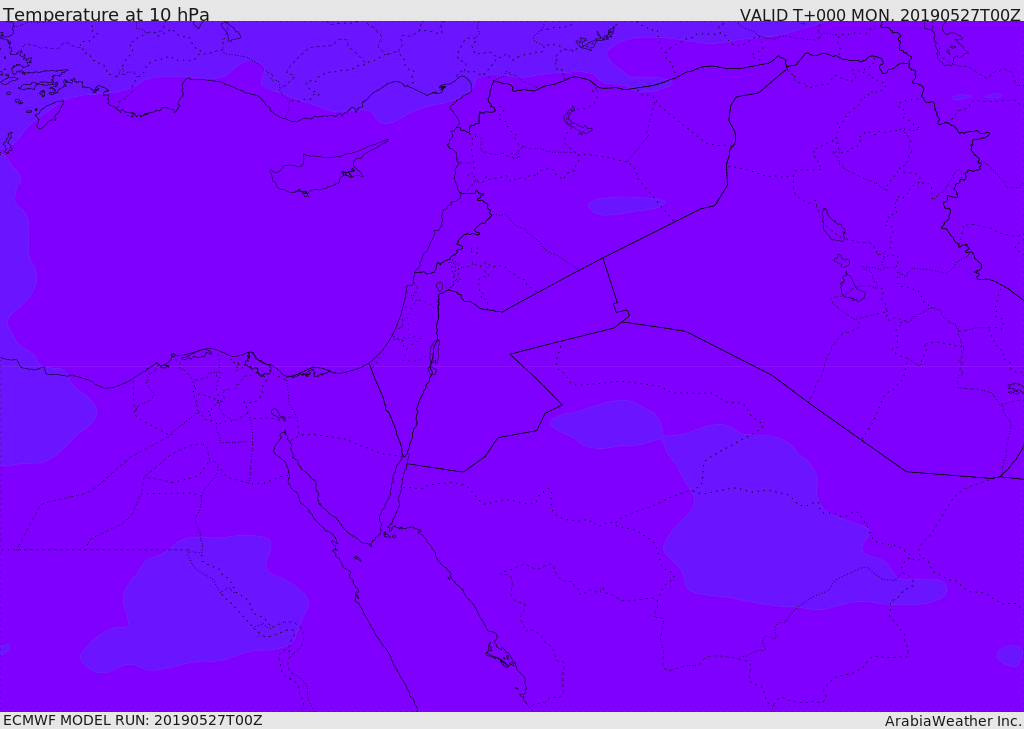Click the 'Temperature at 10 hPa' title
The width and height of the screenshot is (1024, 729).
[x=106, y=14]
